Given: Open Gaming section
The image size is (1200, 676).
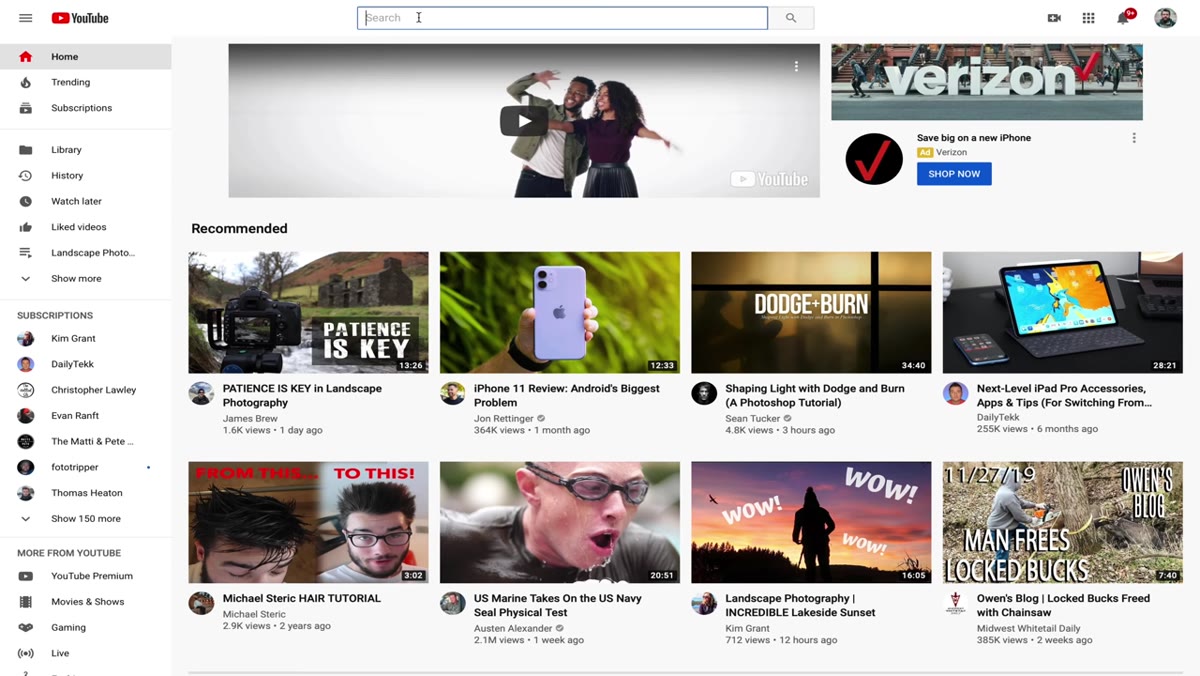Looking at the screenshot, I should pyautogui.click(x=86, y=628).
